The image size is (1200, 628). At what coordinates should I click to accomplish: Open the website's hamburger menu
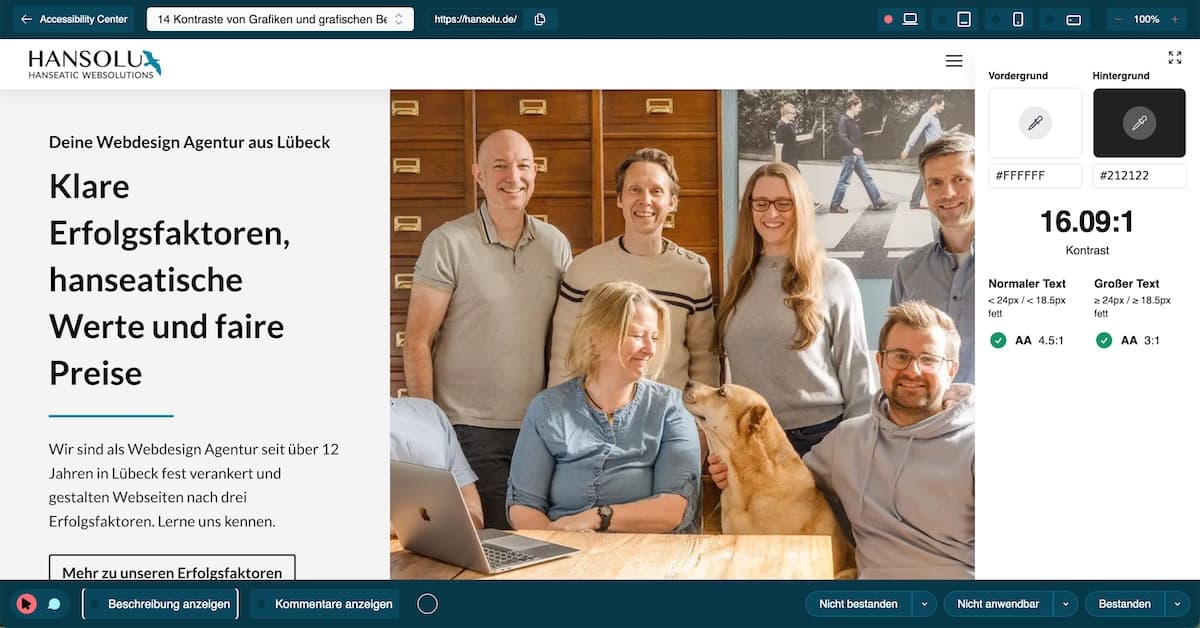pos(953,60)
